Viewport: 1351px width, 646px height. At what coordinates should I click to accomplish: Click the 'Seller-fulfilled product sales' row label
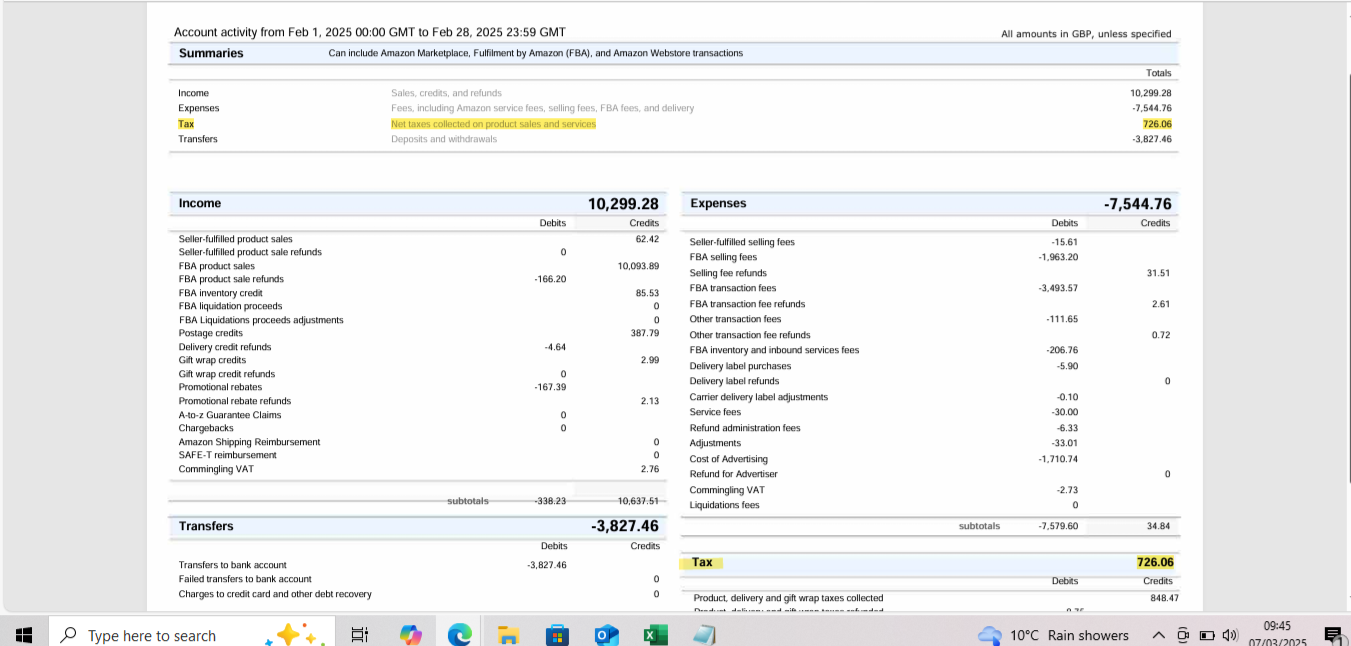pyautogui.click(x=236, y=239)
